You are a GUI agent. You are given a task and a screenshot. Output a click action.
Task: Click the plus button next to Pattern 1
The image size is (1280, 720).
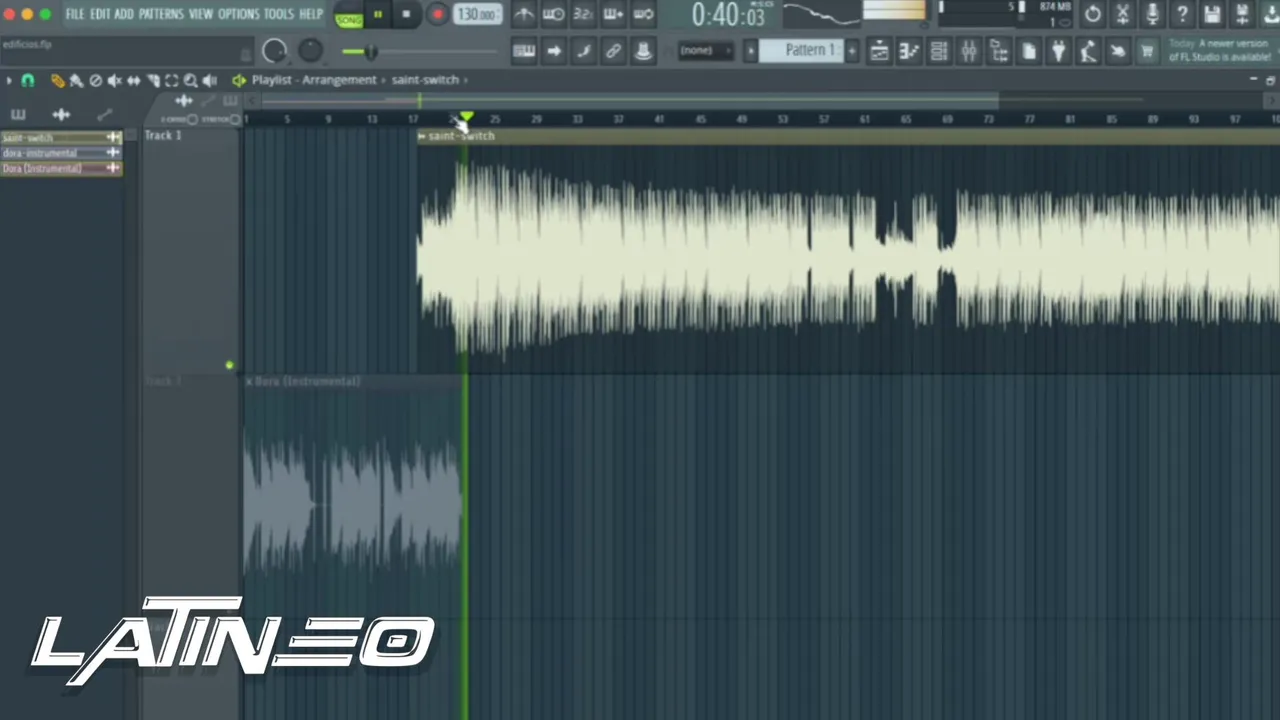click(853, 51)
